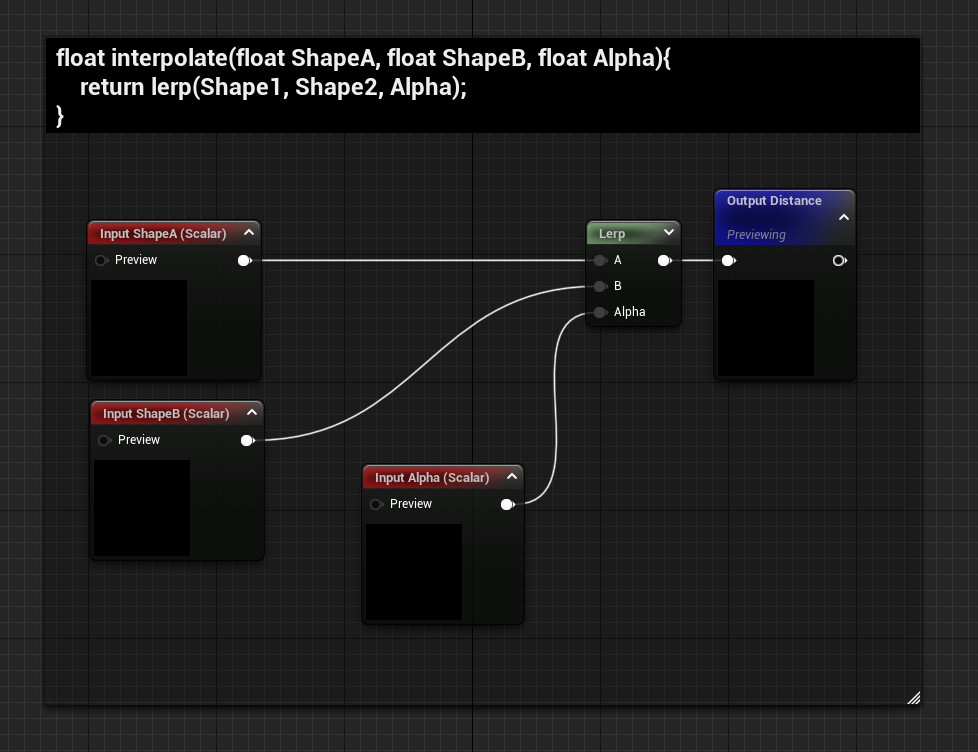
Task: Click the resize grip at the graph's corner
Action: click(x=913, y=697)
